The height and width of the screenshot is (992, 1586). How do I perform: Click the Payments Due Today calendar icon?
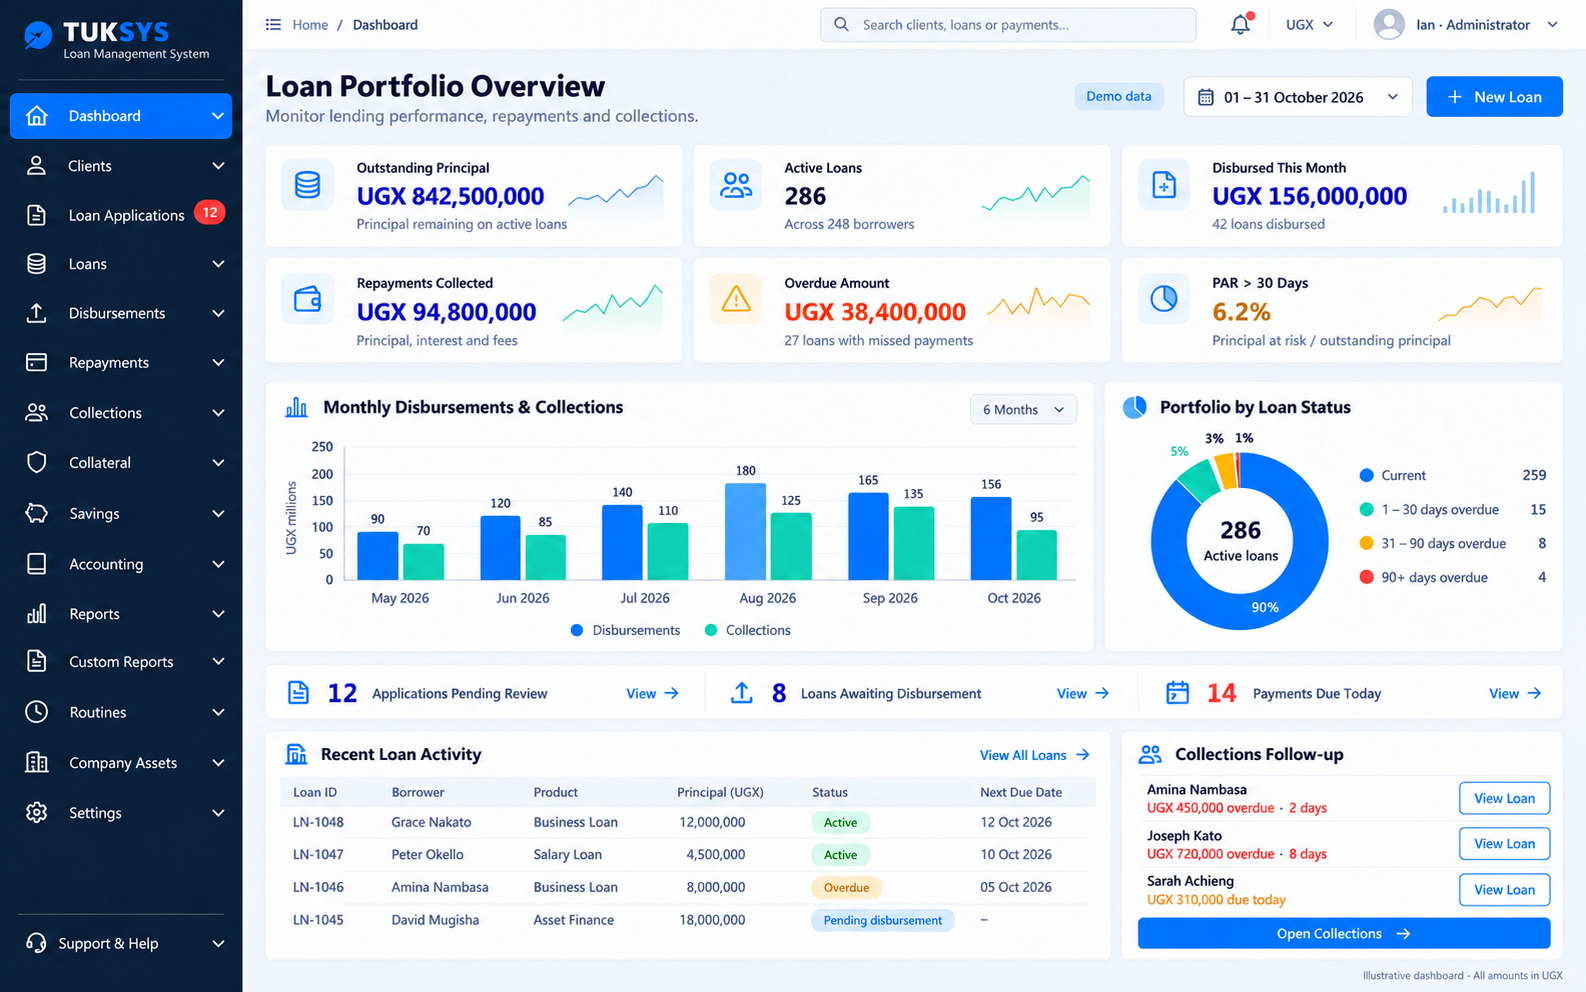click(1178, 693)
